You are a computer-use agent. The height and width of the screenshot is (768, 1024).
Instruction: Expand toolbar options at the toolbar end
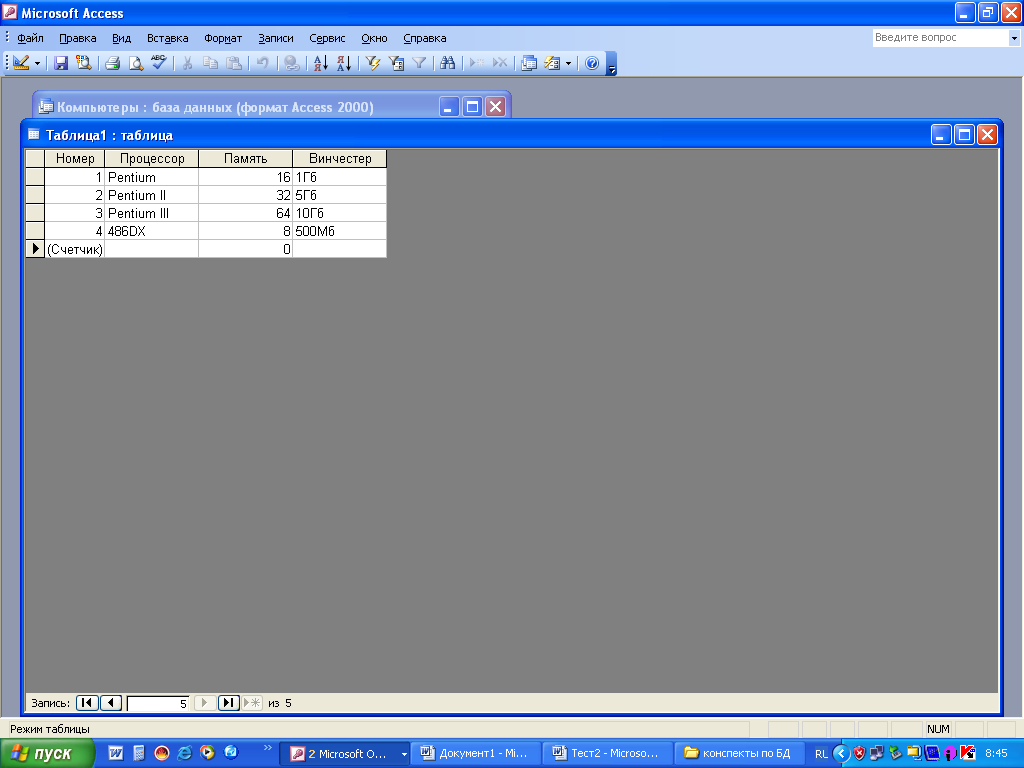611,63
